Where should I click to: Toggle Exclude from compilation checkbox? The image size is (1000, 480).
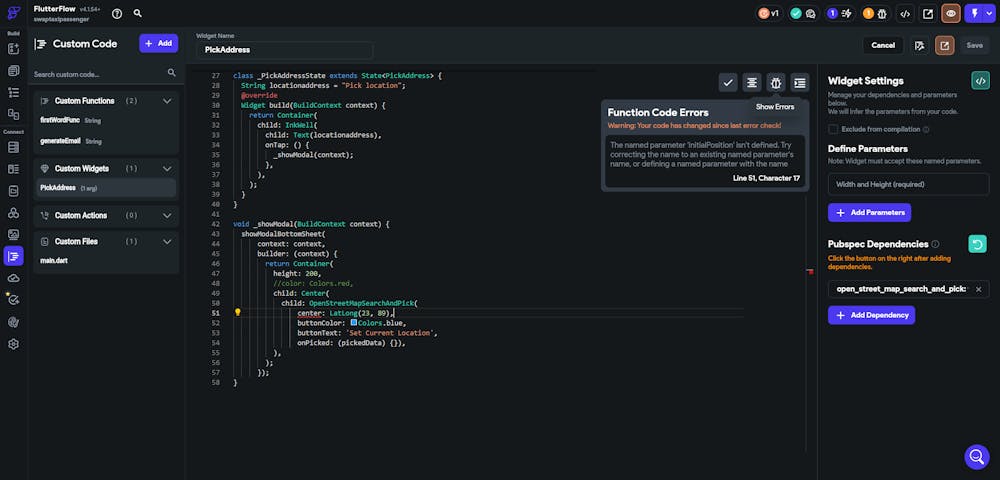pyautogui.click(x=833, y=129)
